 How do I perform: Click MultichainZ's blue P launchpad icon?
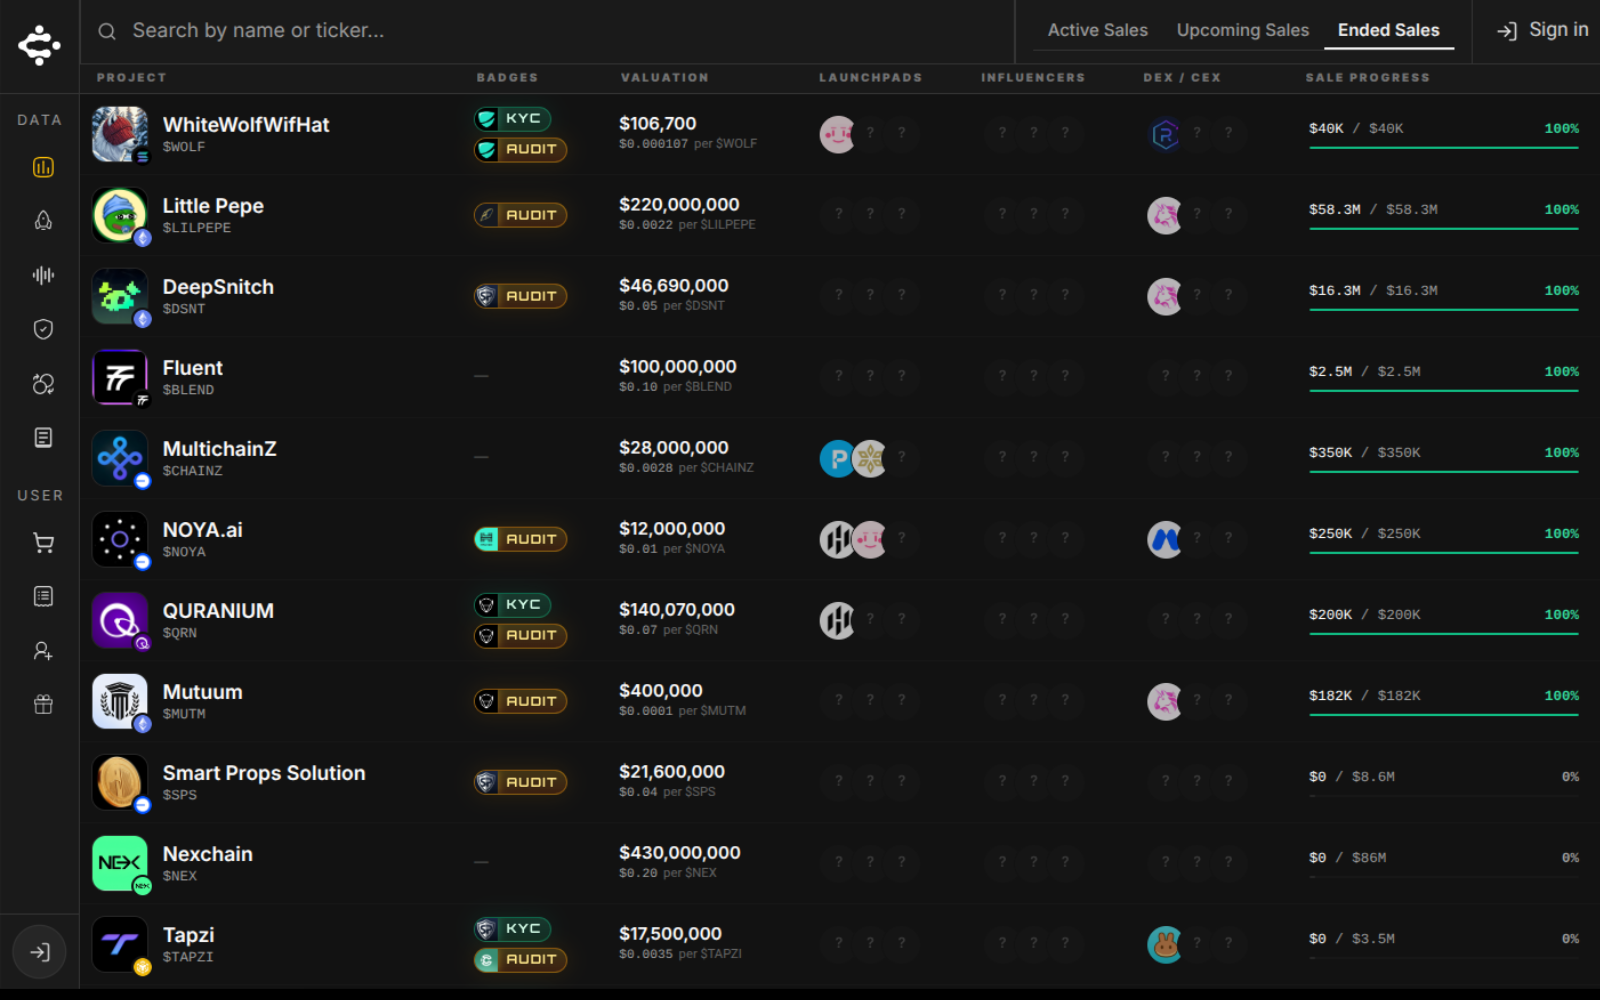[x=837, y=459]
